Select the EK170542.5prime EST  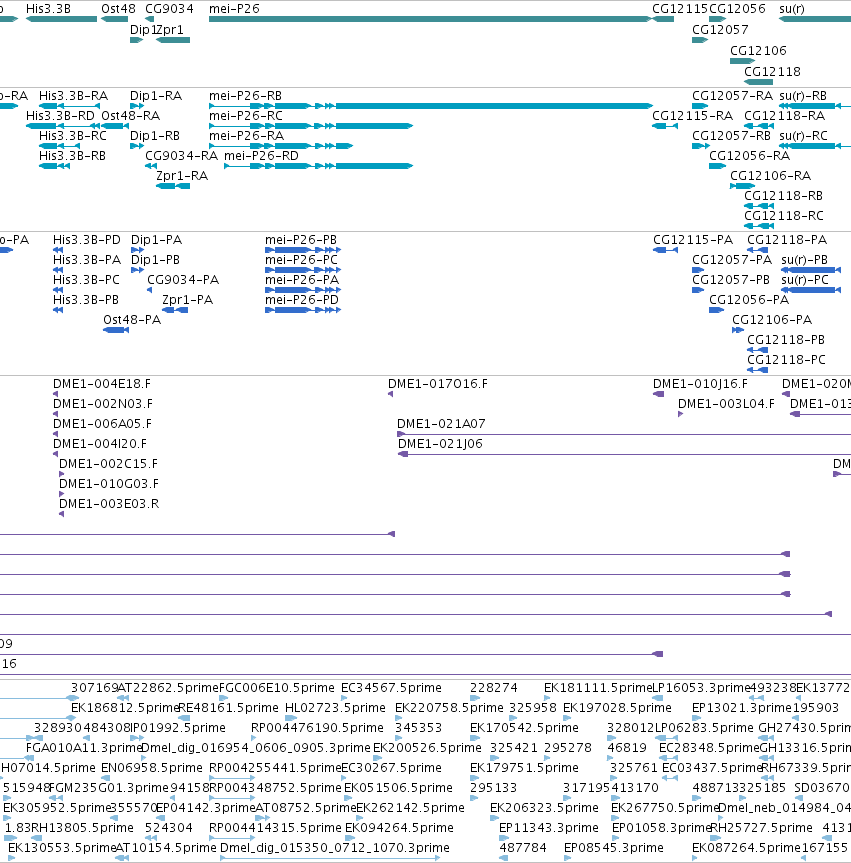(x=474, y=738)
